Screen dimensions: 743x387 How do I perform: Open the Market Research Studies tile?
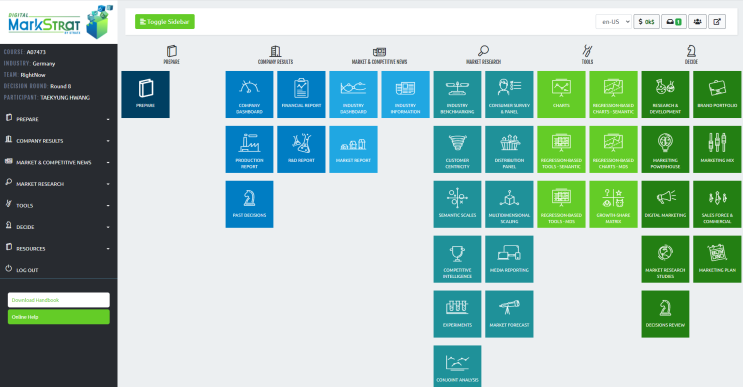tap(665, 259)
